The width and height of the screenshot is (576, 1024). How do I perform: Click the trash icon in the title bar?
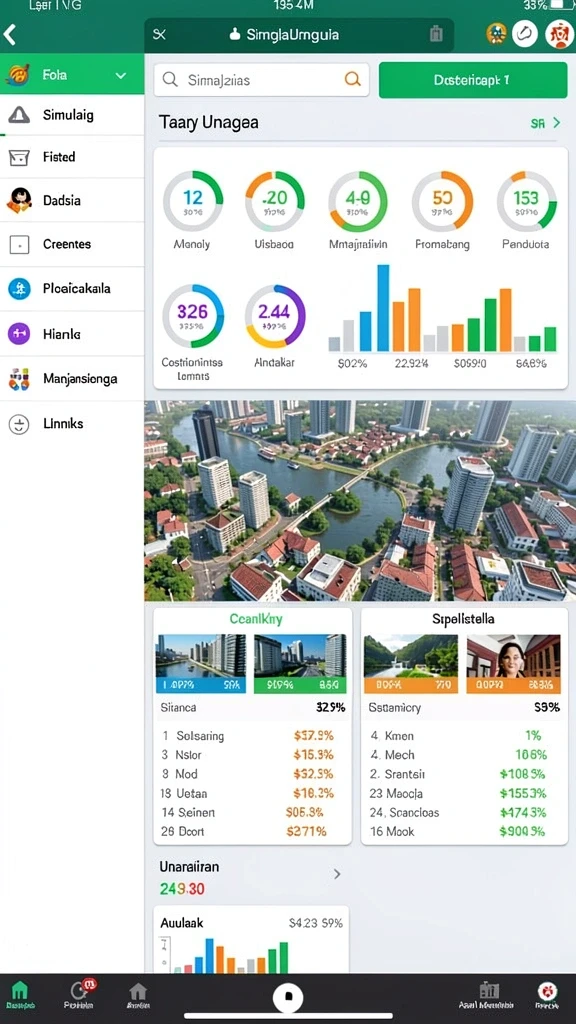pyautogui.click(x=436, y=34)
